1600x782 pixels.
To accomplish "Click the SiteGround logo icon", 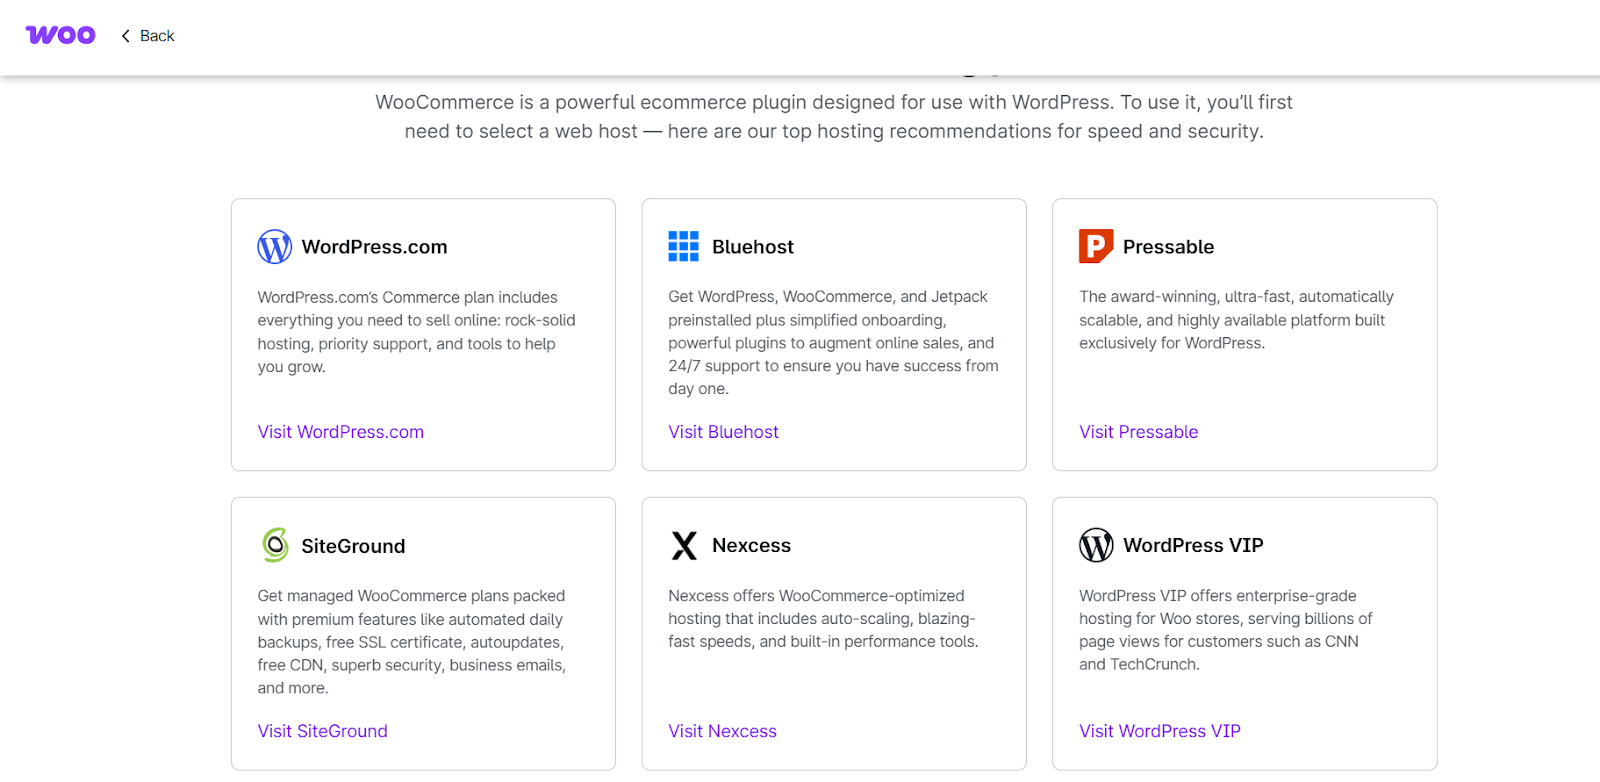I will [x=274, y=545].
